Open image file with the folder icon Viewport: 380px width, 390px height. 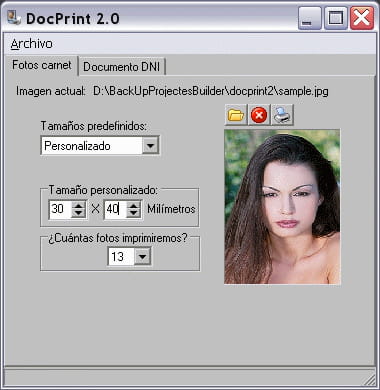236,115
